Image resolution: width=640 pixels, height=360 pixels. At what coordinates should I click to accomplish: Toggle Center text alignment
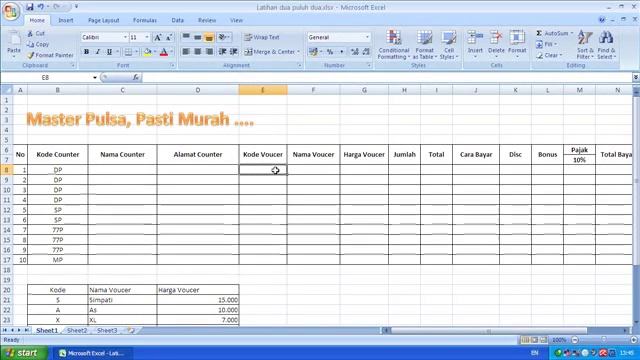point(198,52)
